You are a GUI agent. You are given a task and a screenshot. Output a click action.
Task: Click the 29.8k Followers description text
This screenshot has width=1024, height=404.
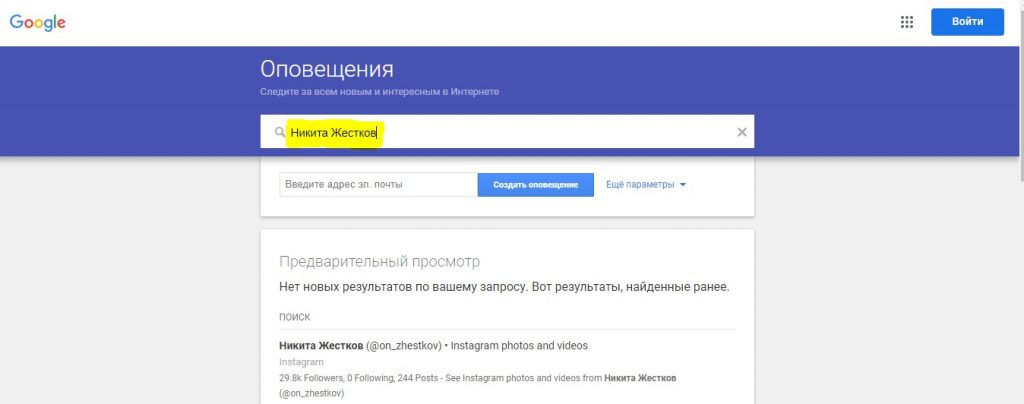coord(477,385)
